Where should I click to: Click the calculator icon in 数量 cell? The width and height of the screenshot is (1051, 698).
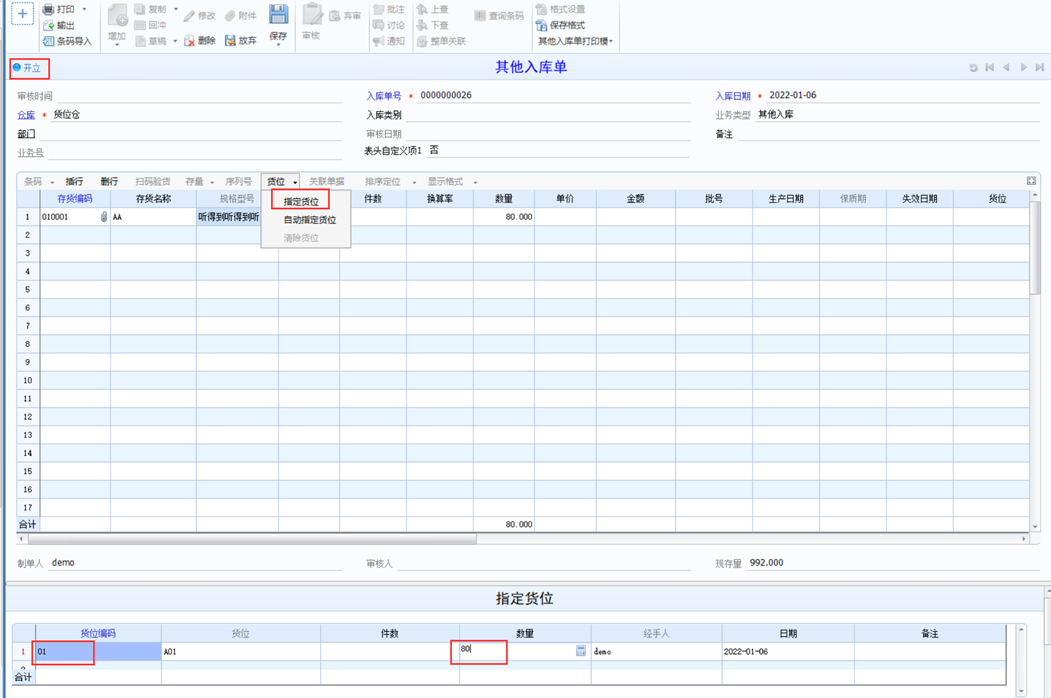click(x=581, y=650)
